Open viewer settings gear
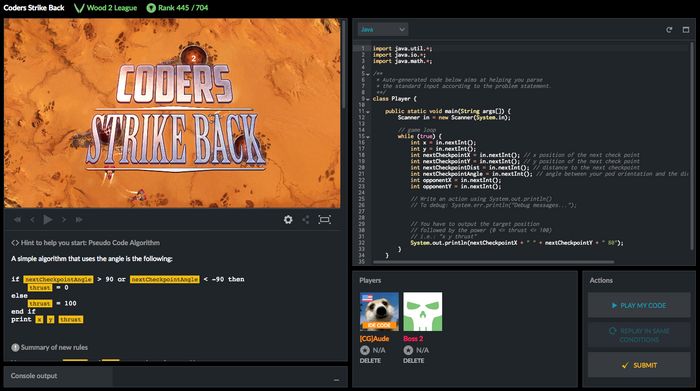 coord(288,220)
